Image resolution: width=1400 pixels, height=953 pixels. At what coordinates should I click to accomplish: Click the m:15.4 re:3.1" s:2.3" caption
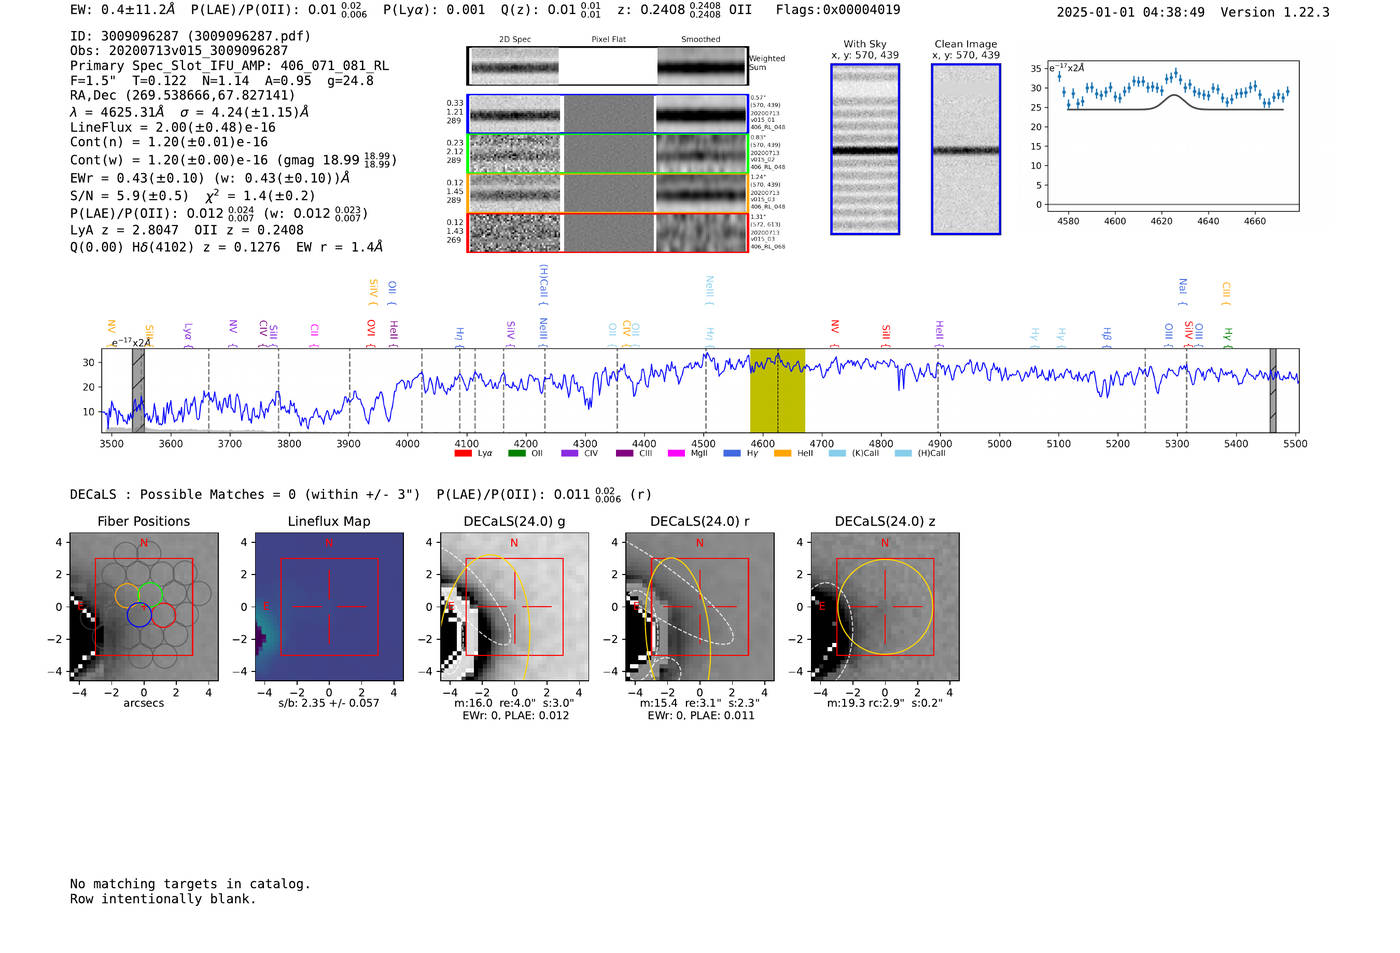(699, 703)
